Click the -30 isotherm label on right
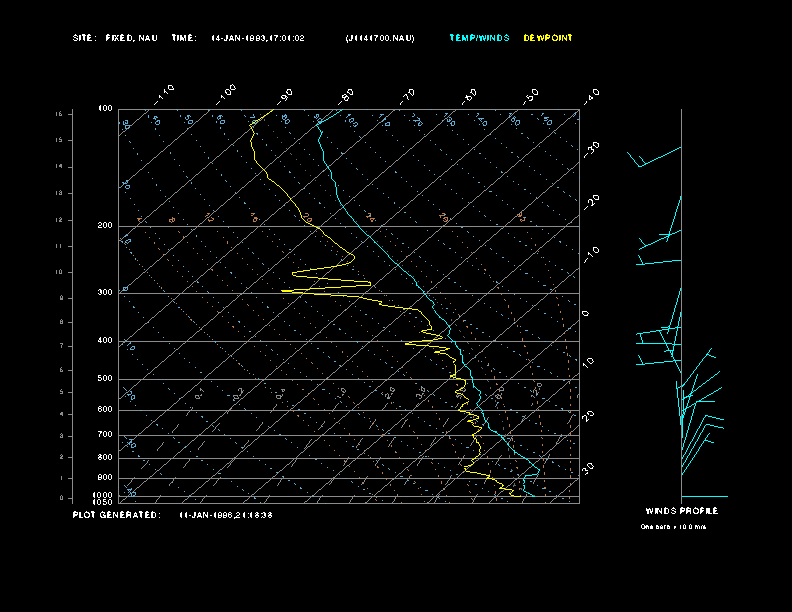Image resolution: width=792 pixels, height=612 pixels. coord(591,149)
